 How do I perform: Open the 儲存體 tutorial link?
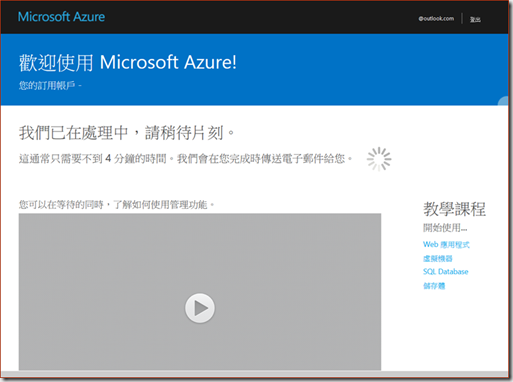pos(434,286)
